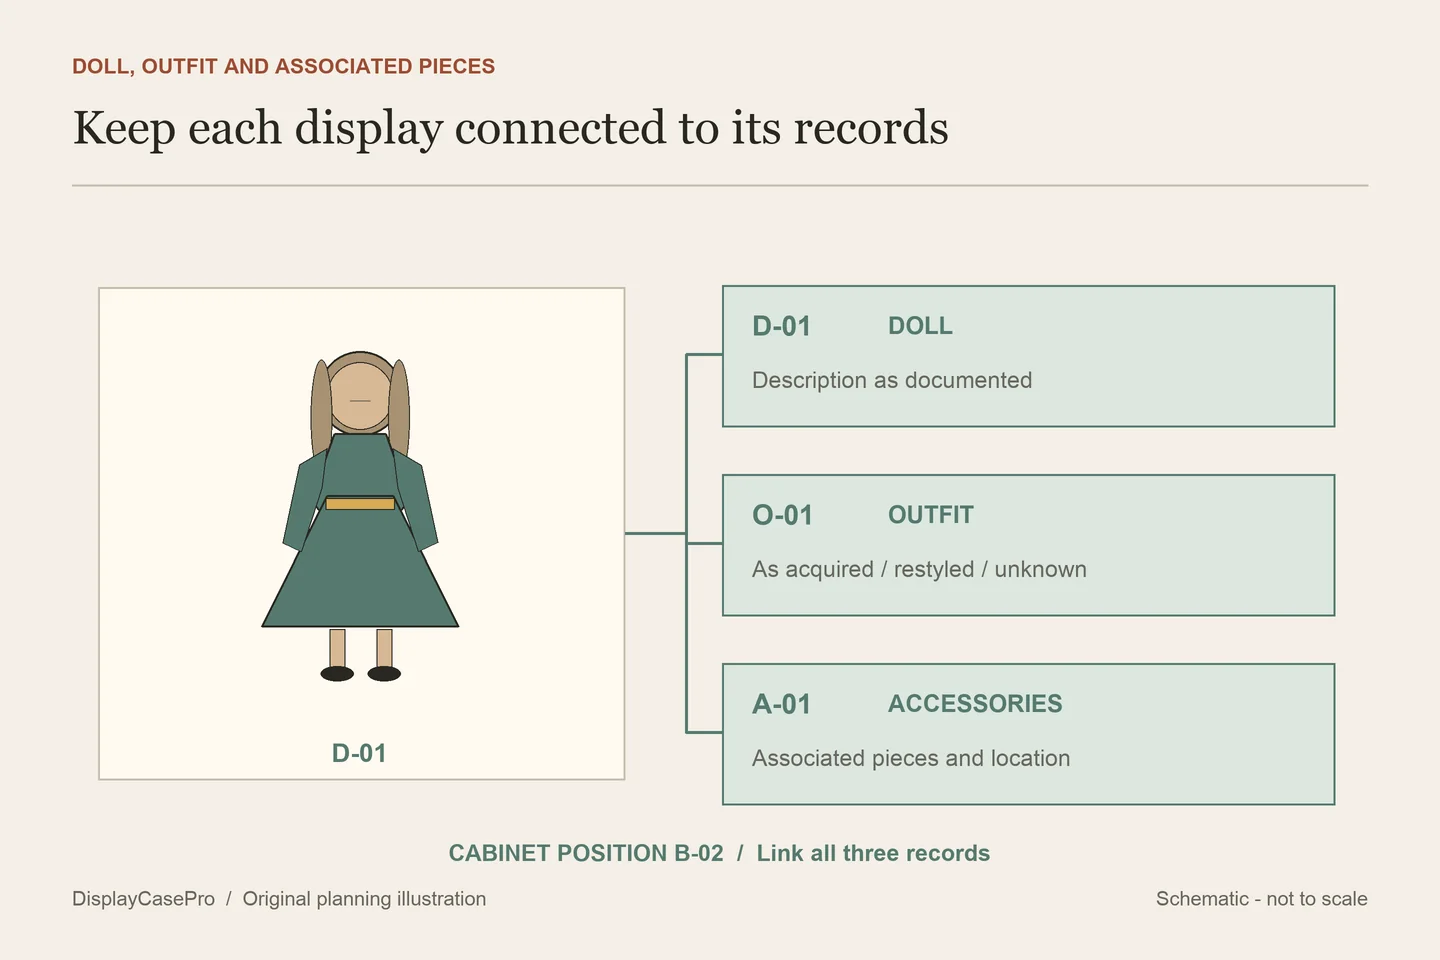
Task: Select the D-01 code in the DOLL card
Action: [x=781, y=326]
